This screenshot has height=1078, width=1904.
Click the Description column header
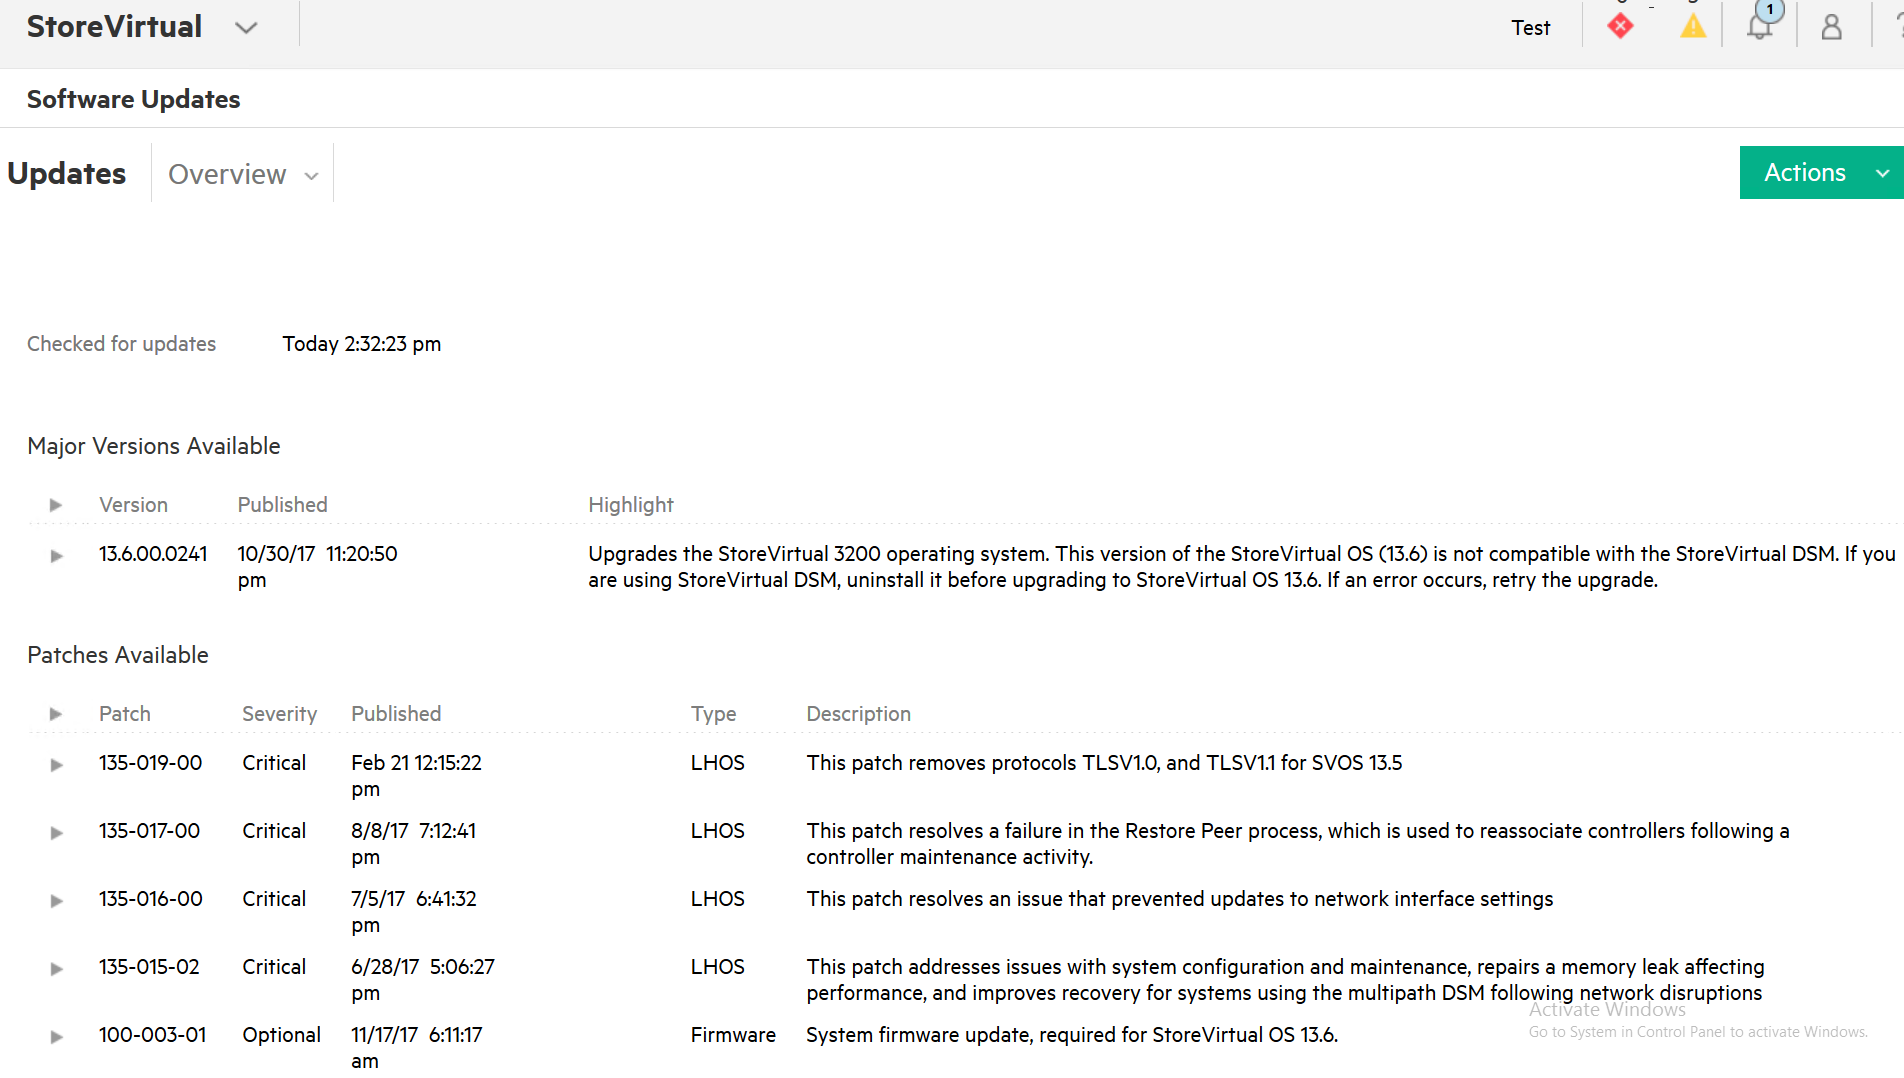point(858,714)
